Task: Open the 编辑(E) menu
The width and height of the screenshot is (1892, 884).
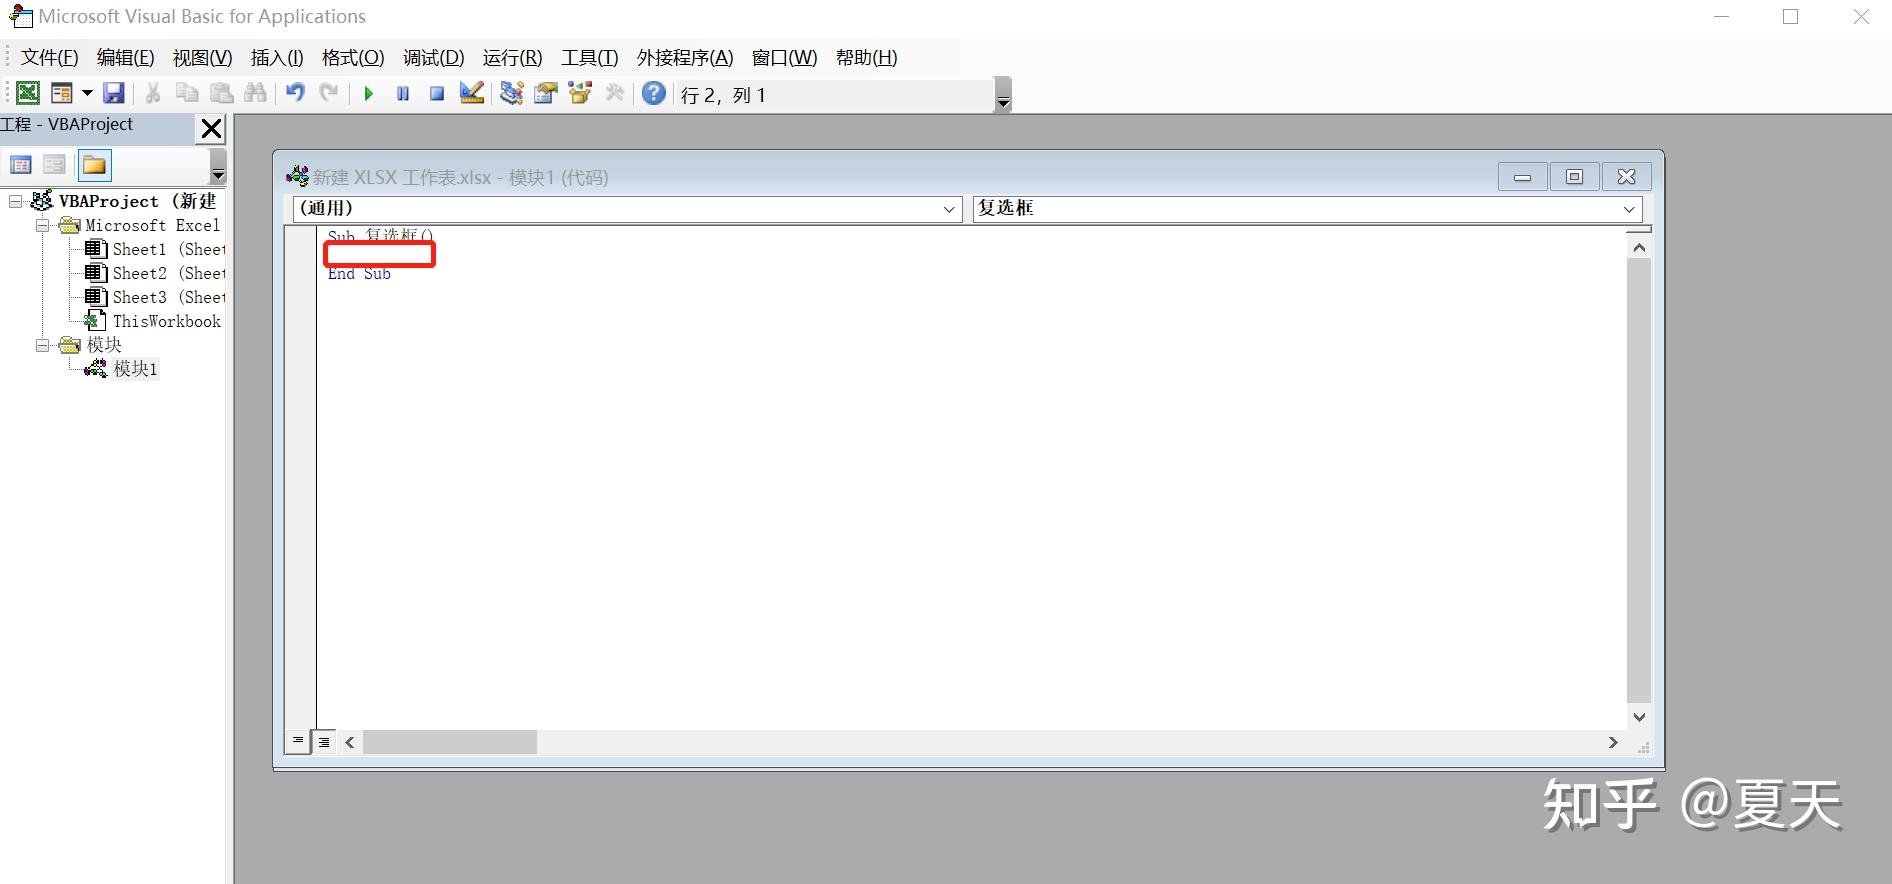Action: point(125,58)
